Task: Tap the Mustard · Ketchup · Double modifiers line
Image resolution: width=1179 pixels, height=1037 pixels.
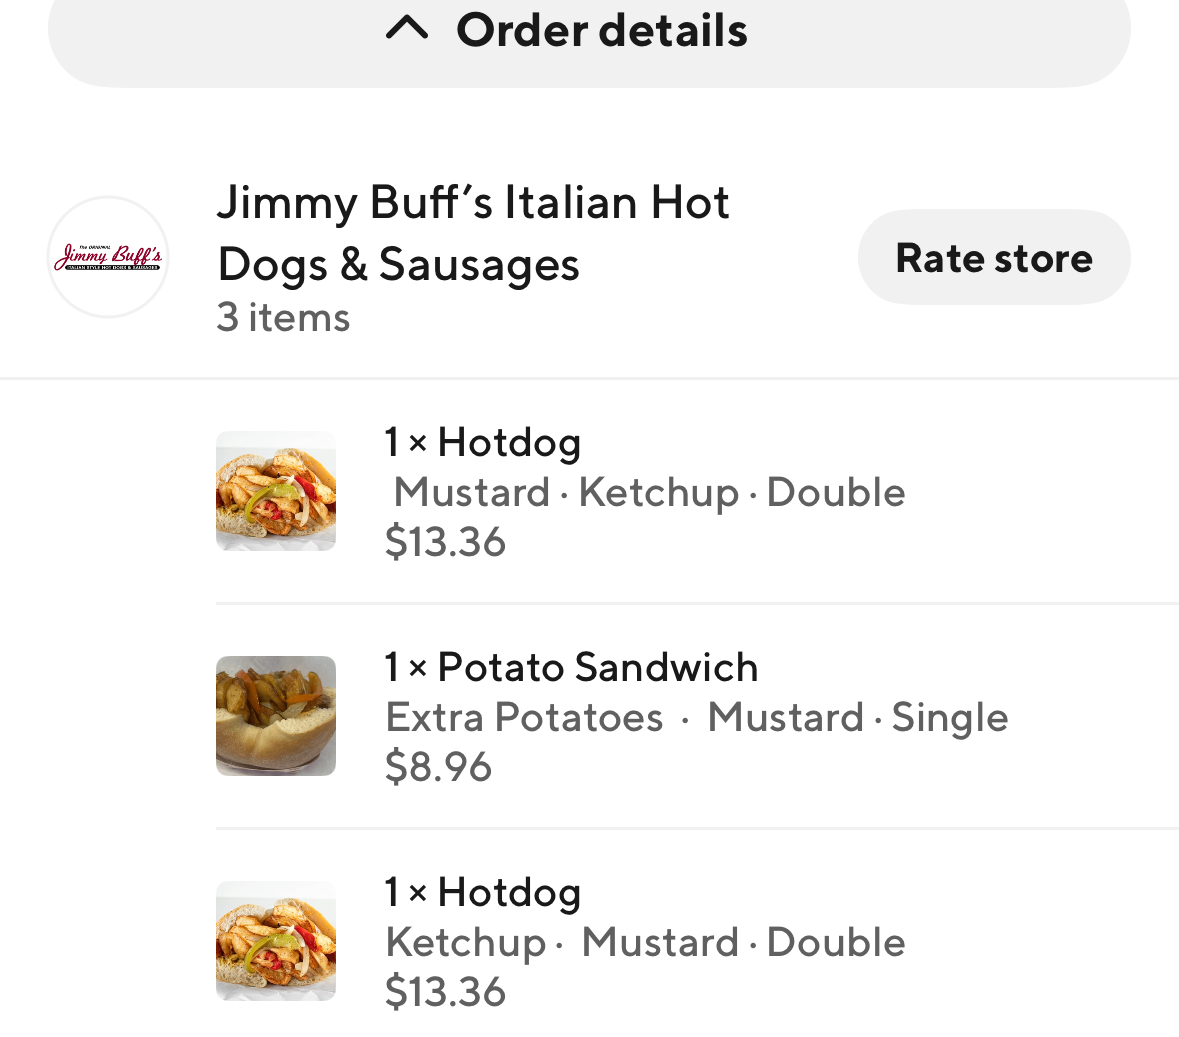Action: pyautogui.click(x=649, y=492)
